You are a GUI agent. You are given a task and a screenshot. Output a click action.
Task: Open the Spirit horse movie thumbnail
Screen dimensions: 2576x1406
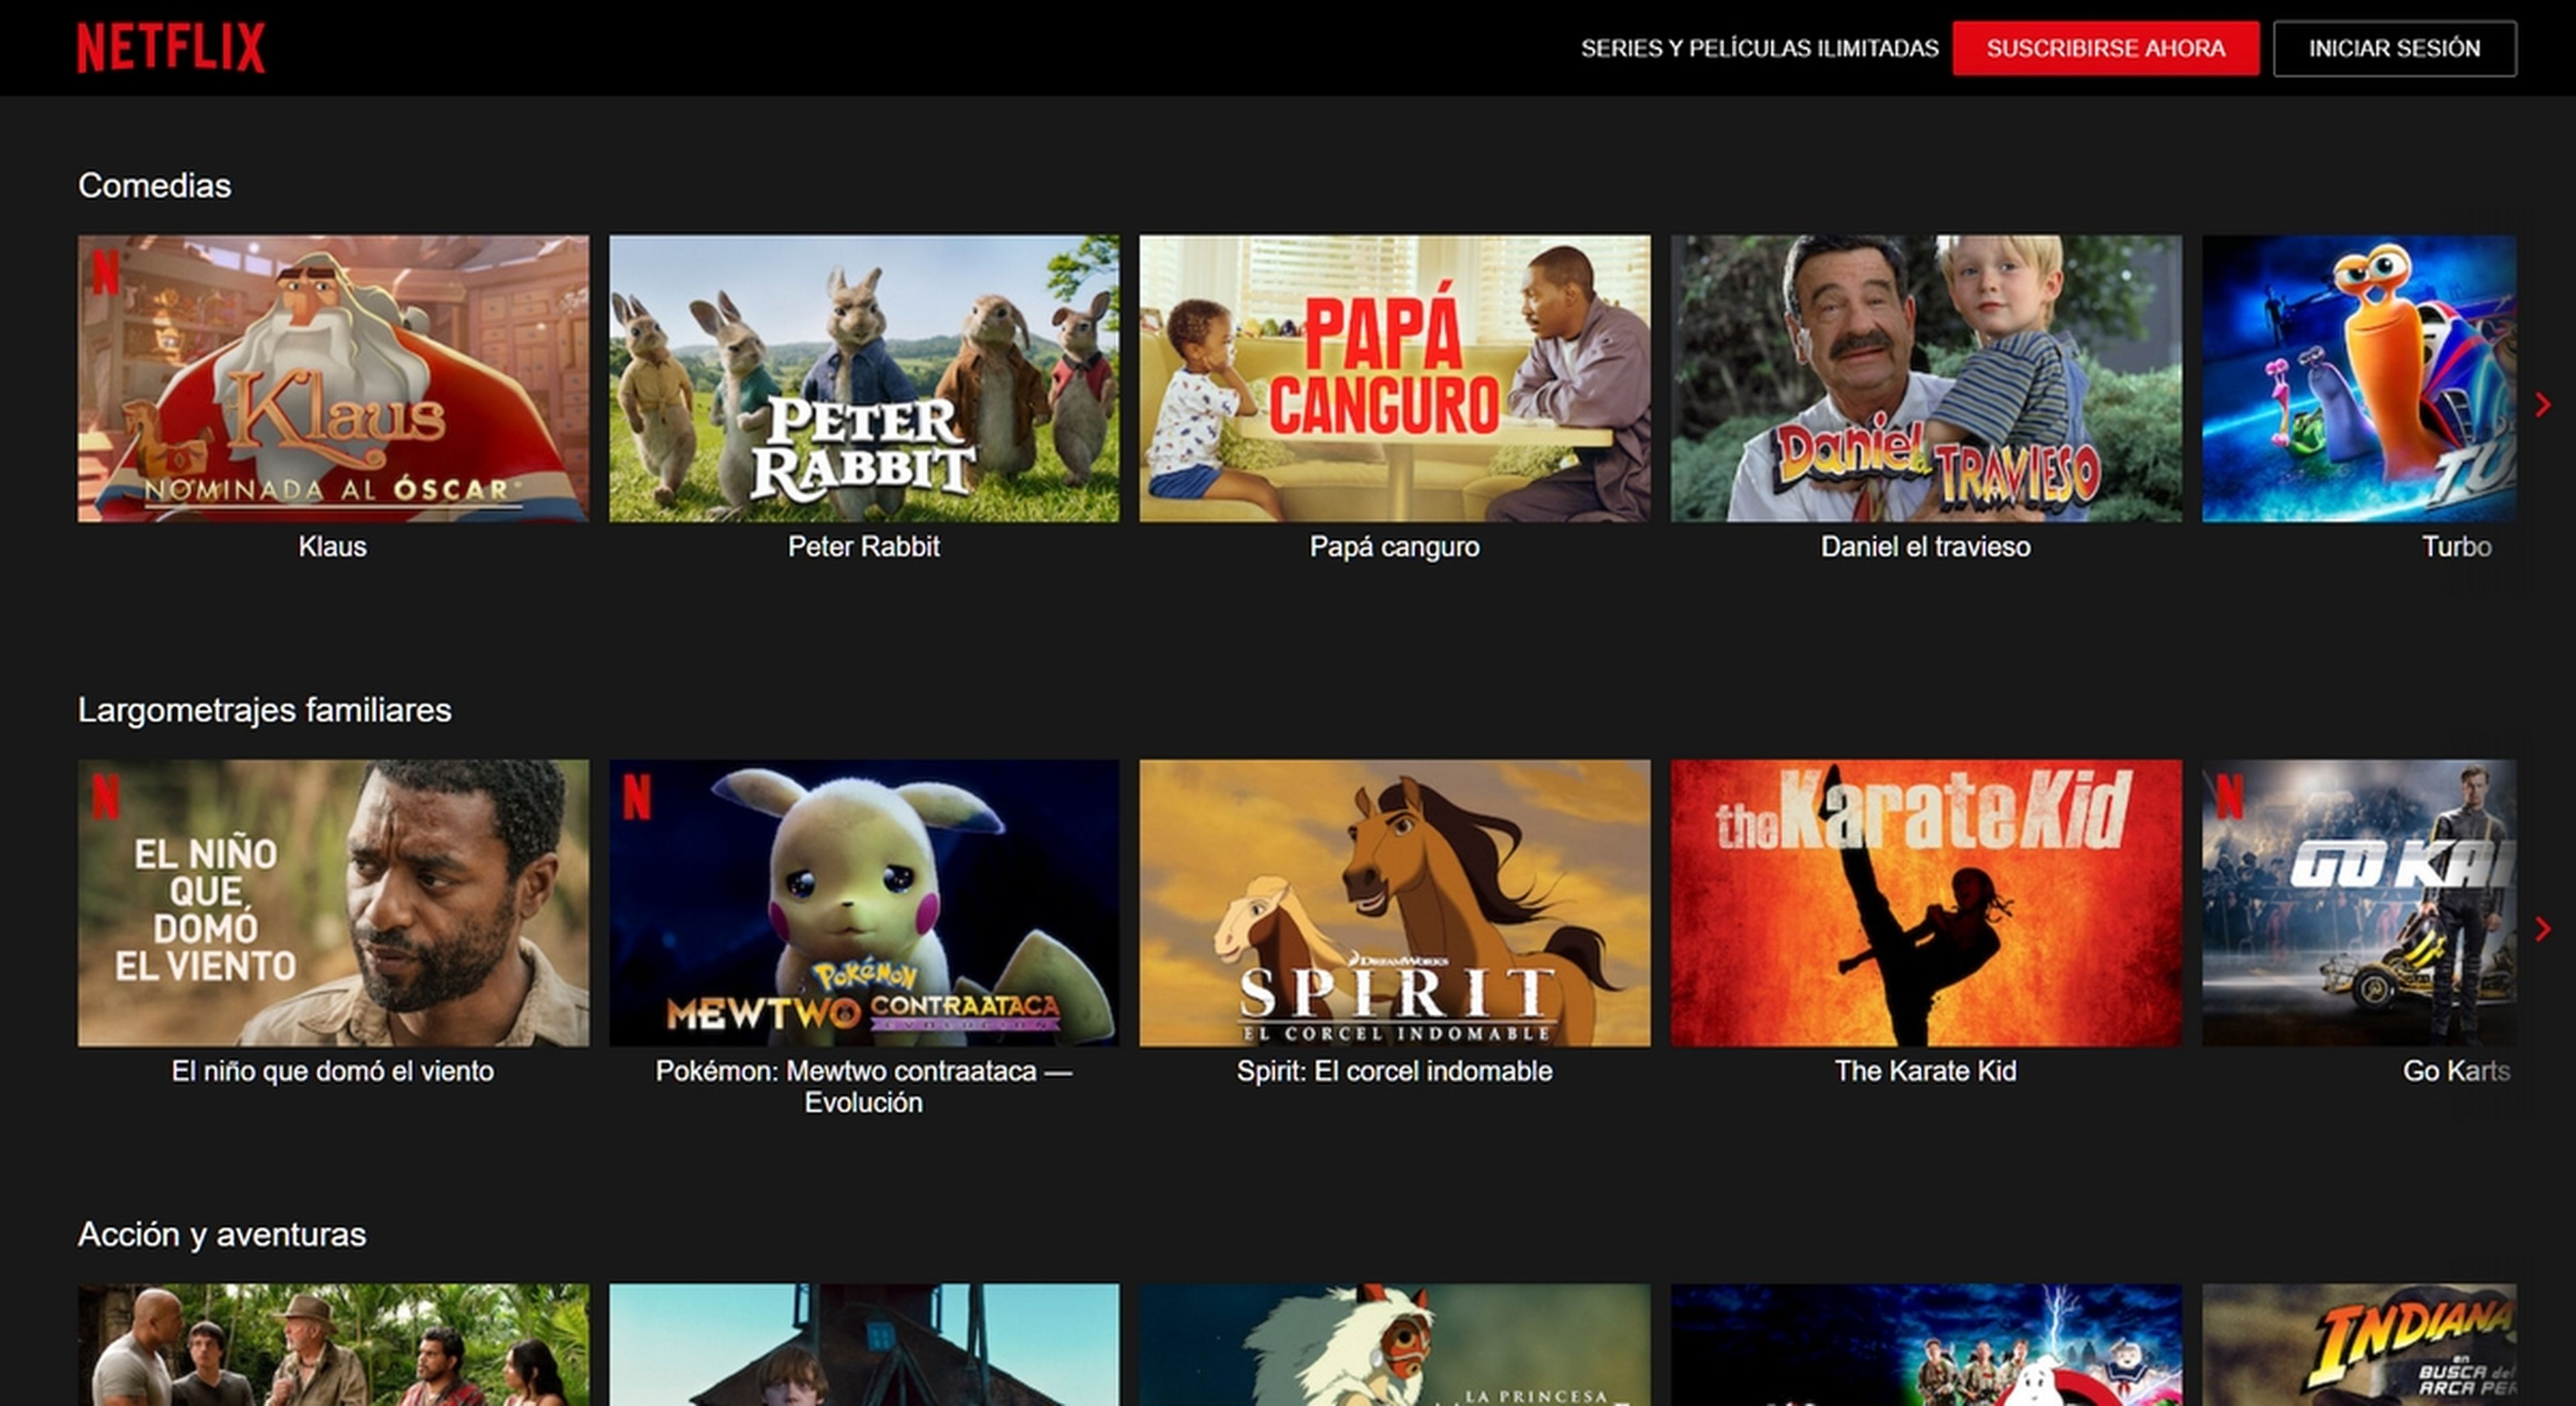(1395, 902)
